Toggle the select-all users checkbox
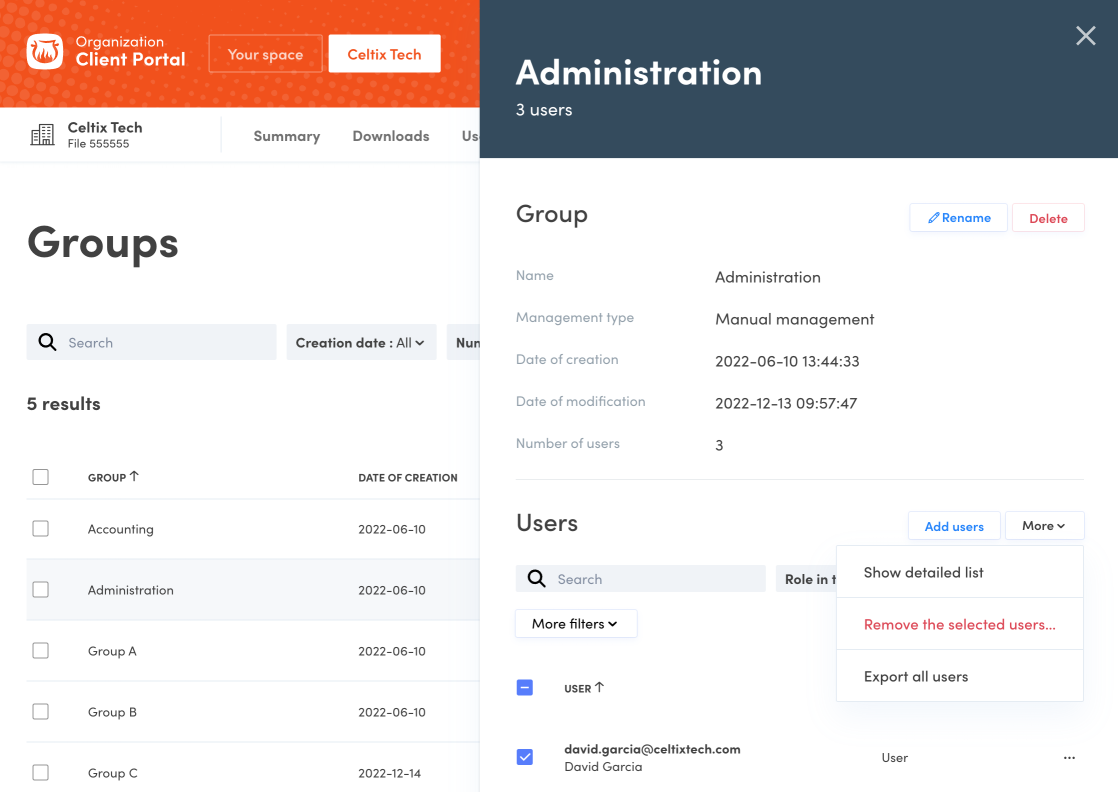 (525, 688)
